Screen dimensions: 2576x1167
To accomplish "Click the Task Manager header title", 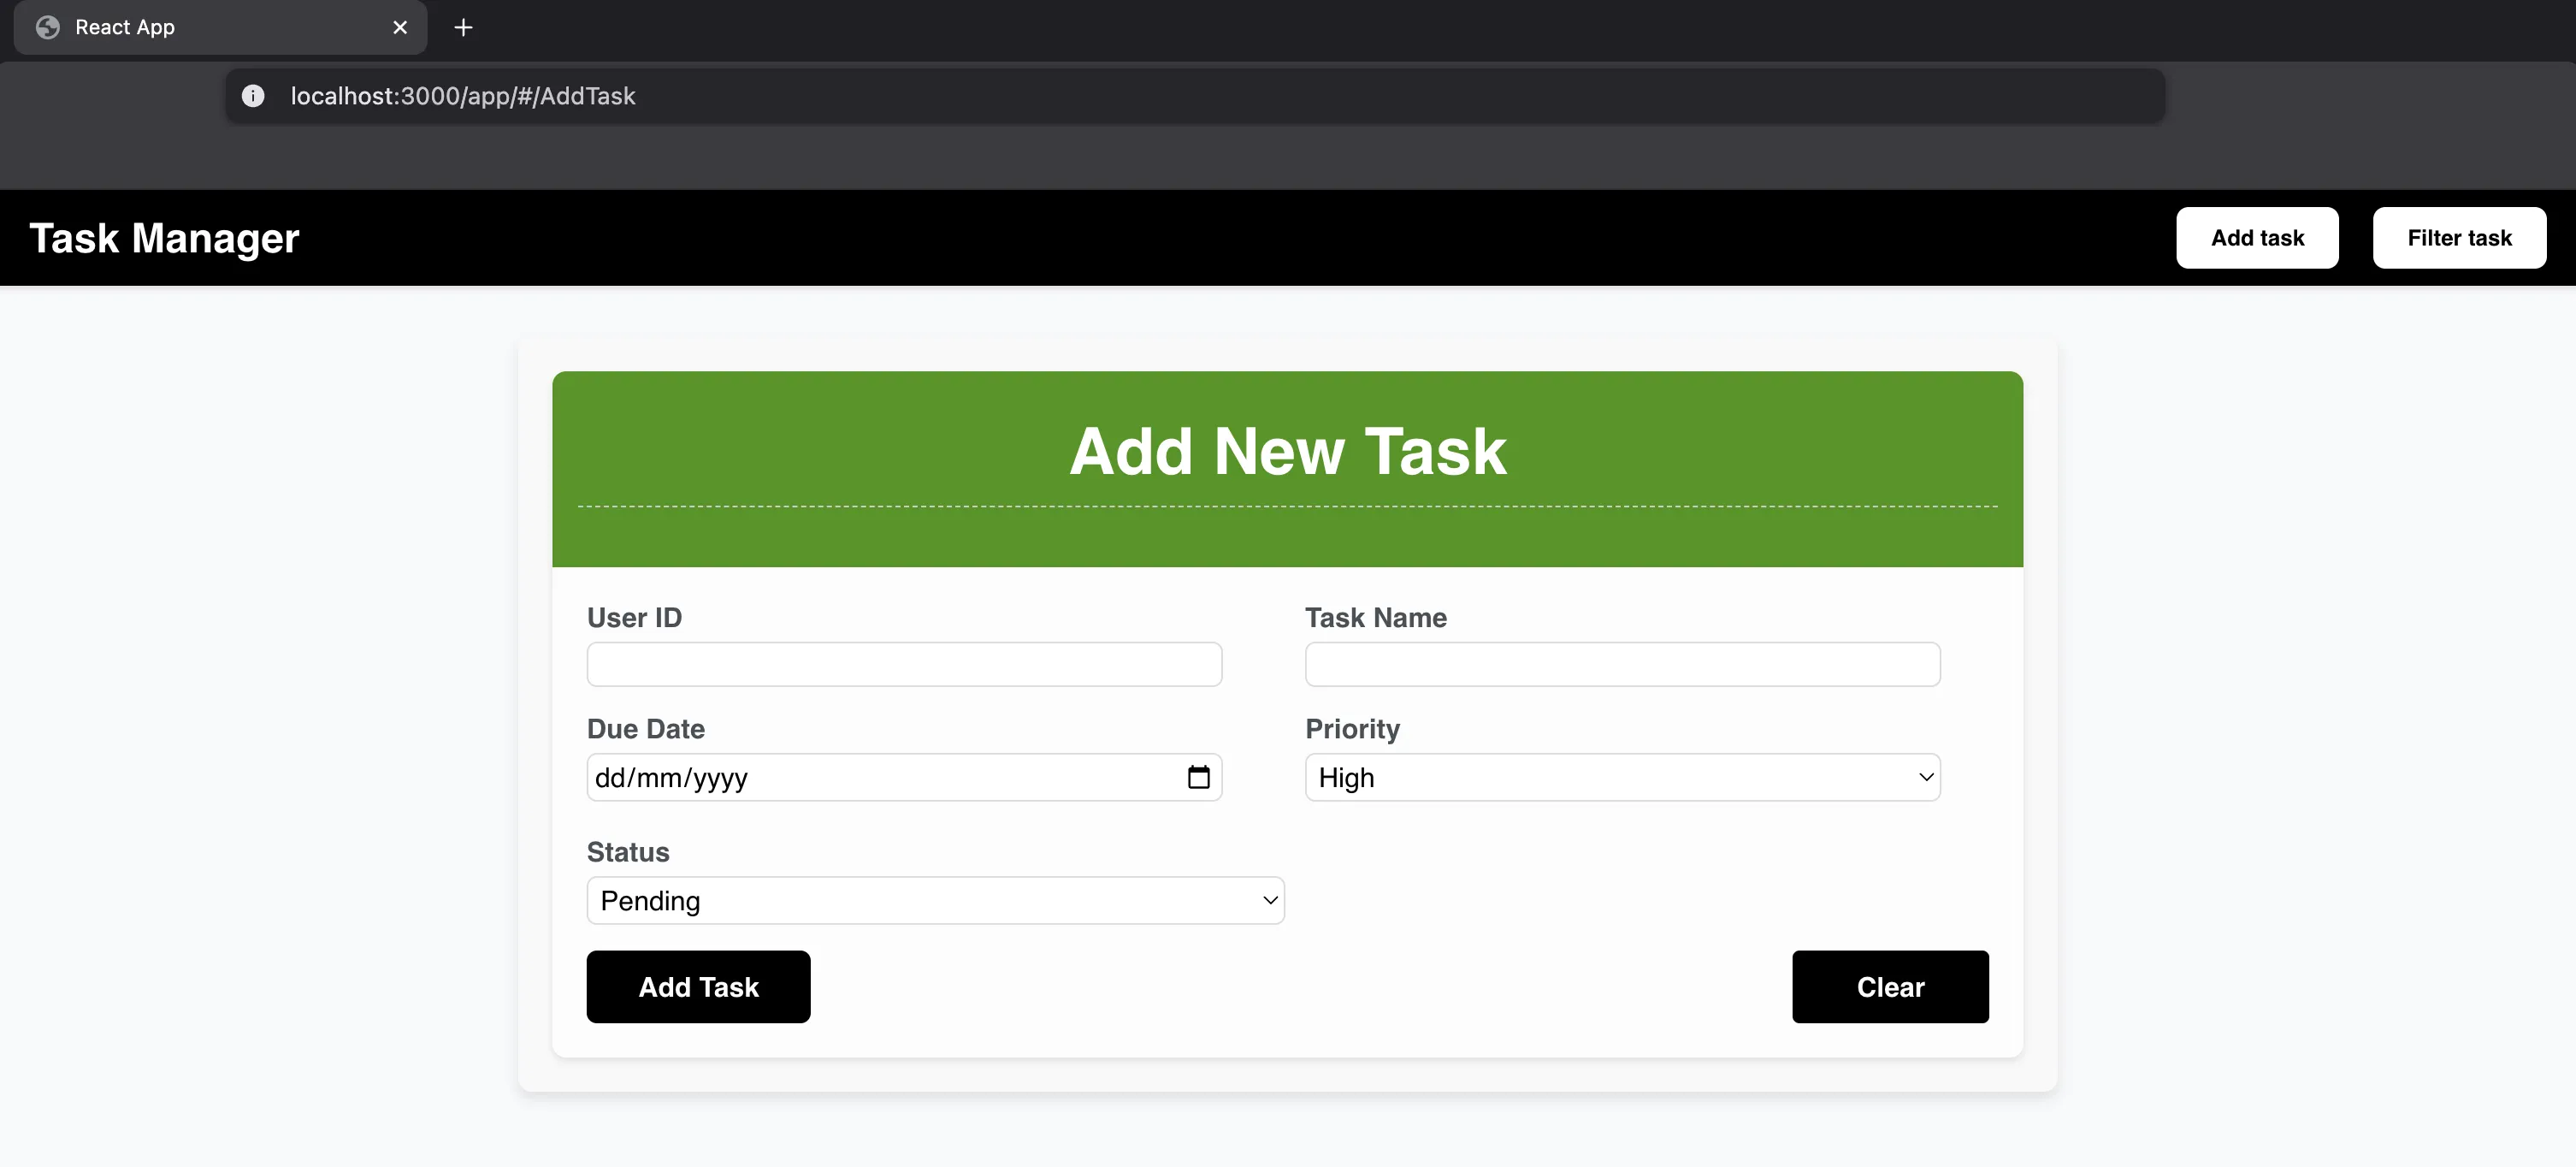I will coord(164,238).
